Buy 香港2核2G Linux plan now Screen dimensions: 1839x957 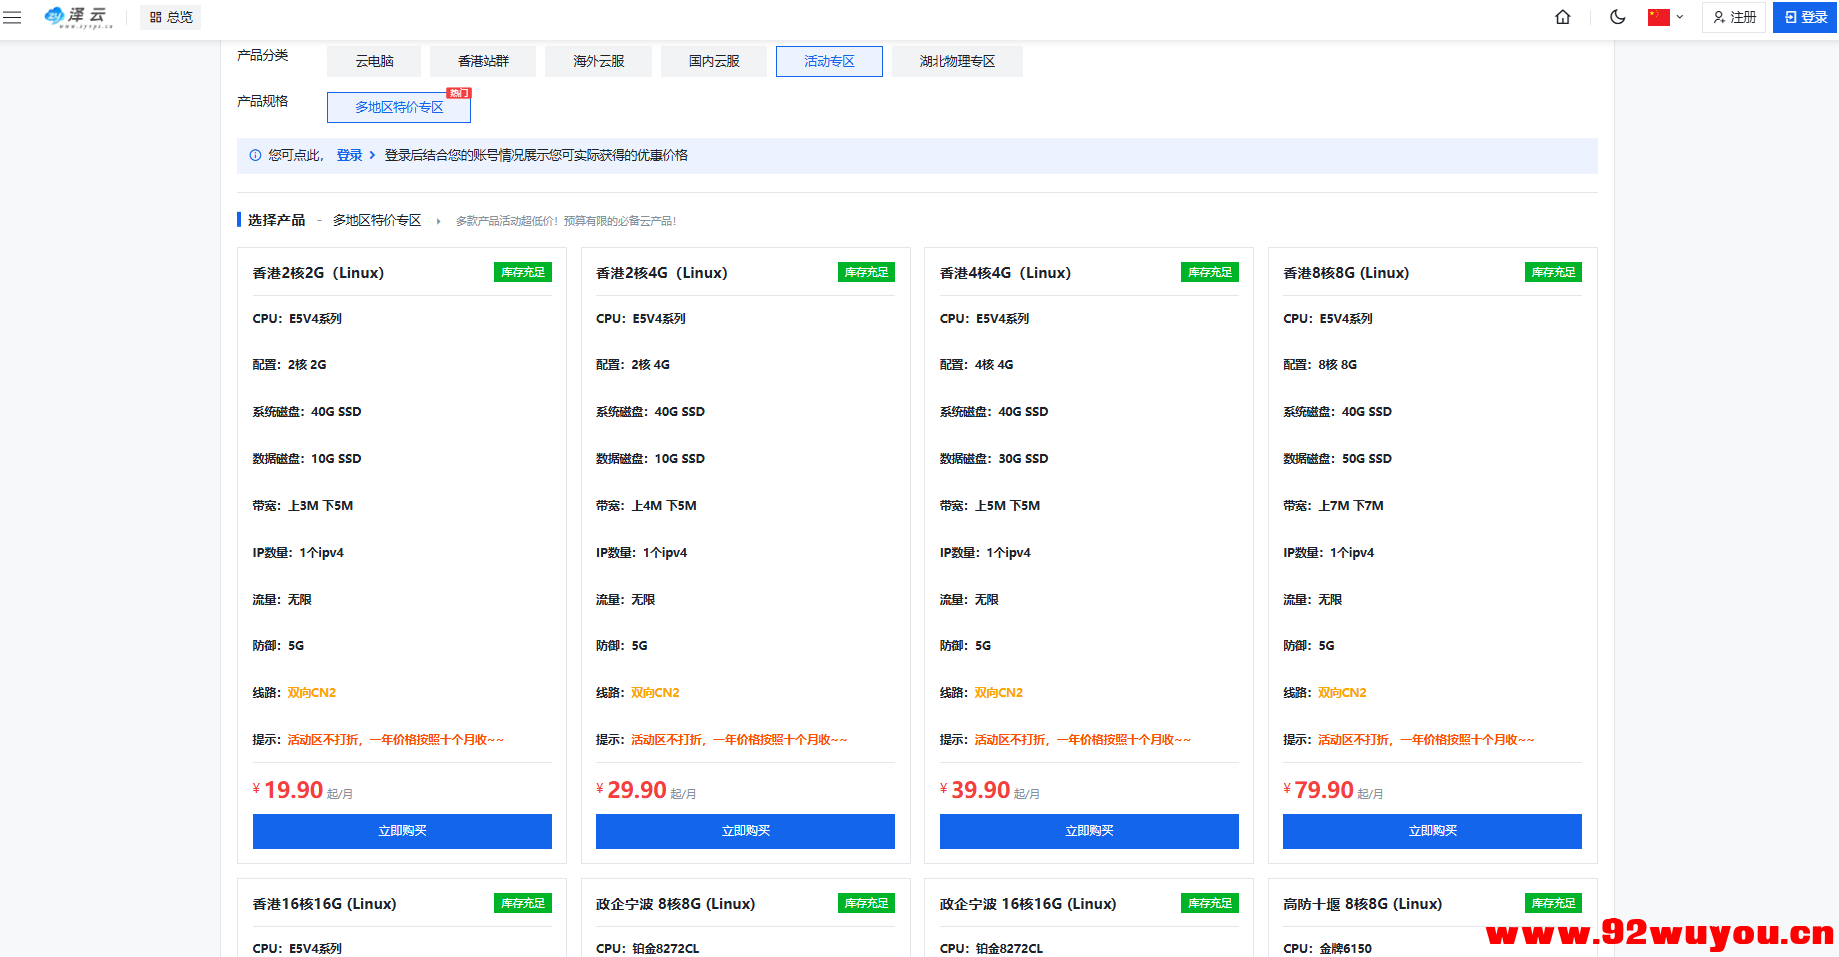(402, 831)
